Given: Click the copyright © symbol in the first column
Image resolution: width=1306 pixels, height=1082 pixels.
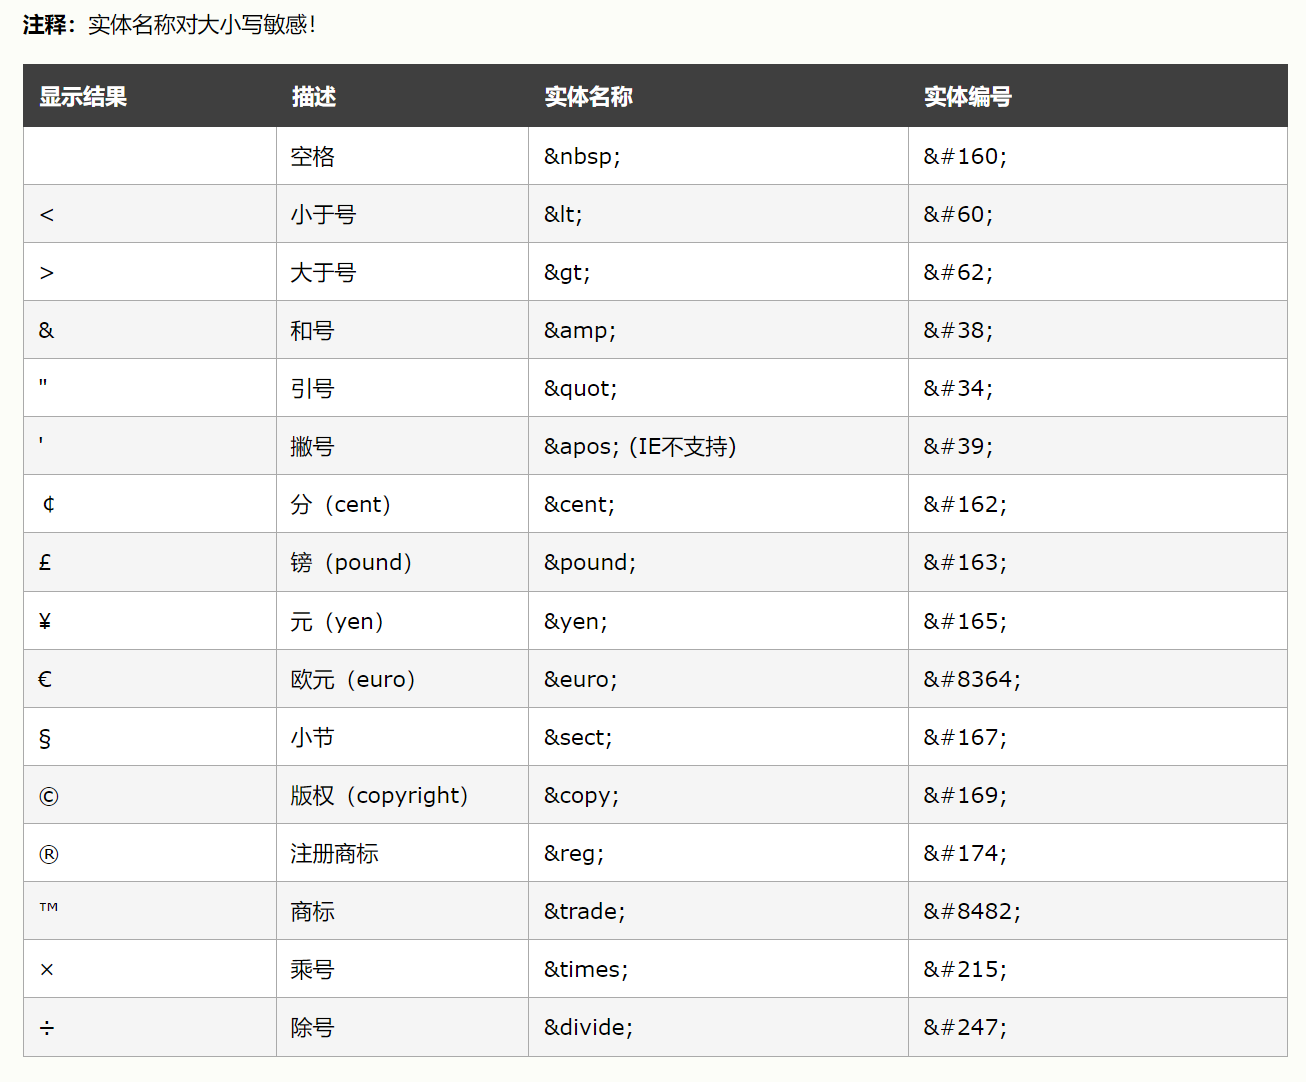Looking at the screenshot, I should (48, 796).
